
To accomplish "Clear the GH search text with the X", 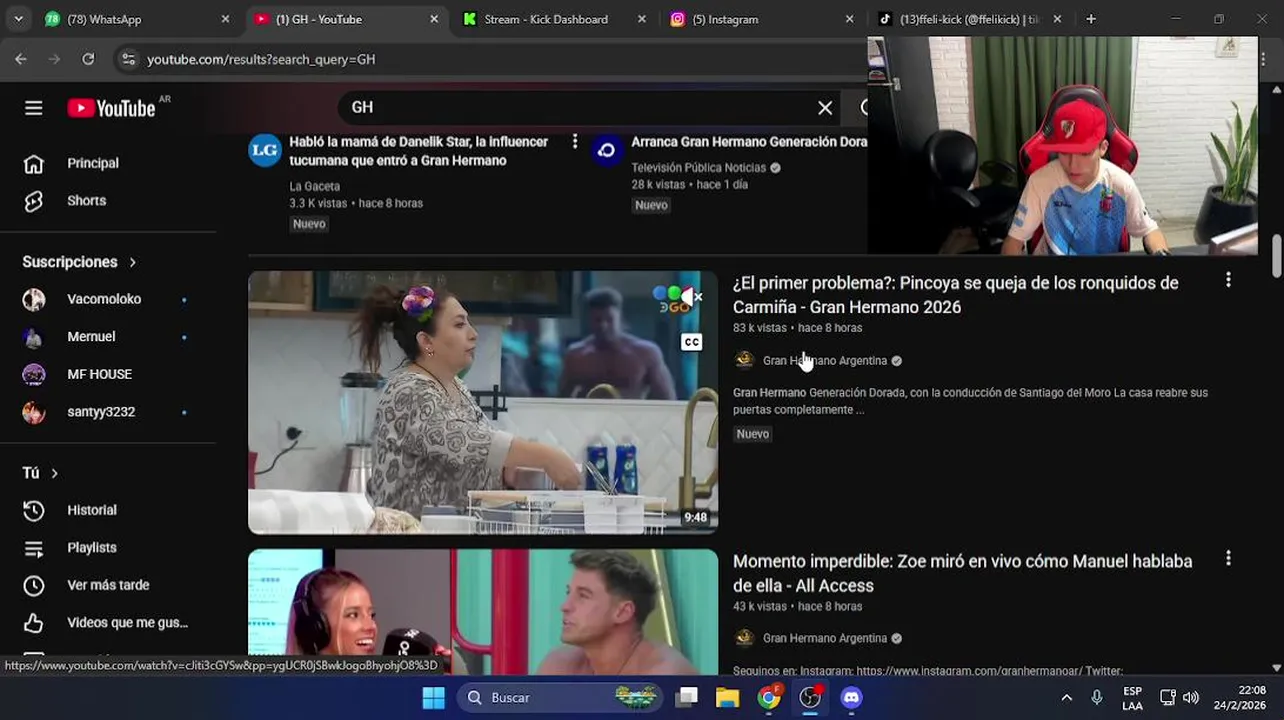I will click(825, 108).
